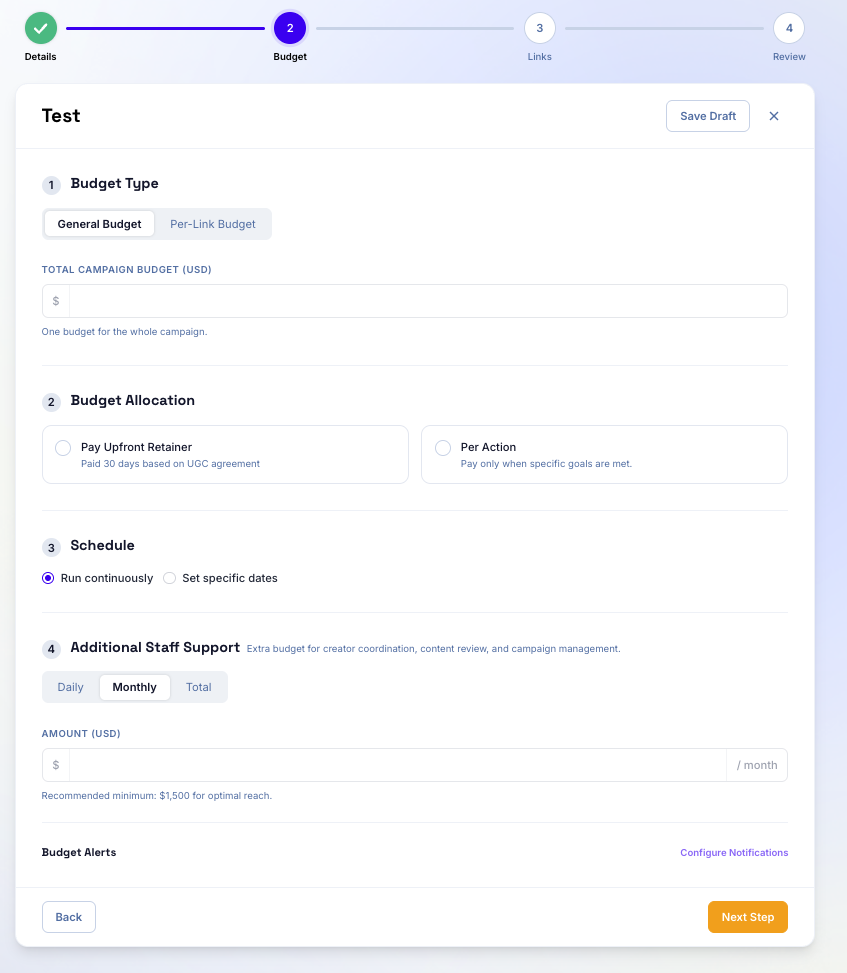Click the Save Draft button
Image resolution: width=847 pixels, height=973 pixels.
(708, 116)
